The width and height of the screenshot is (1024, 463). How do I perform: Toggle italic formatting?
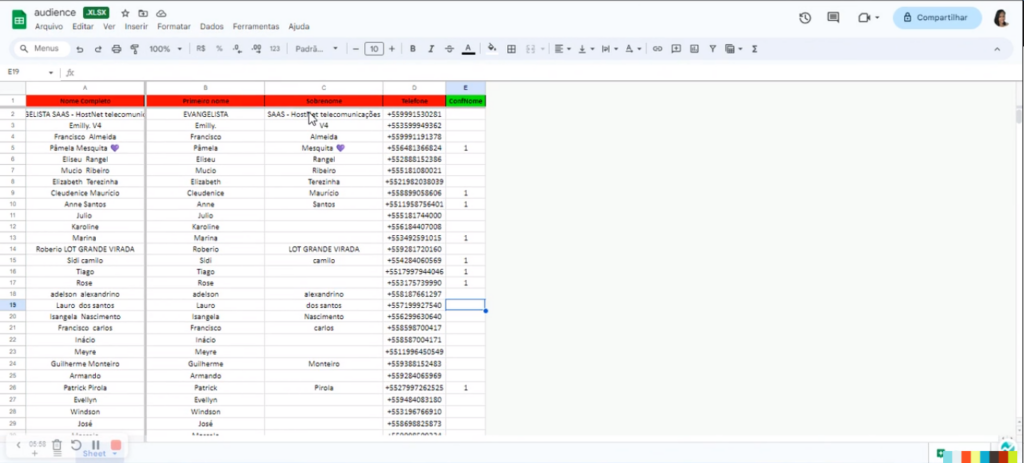coord(430,48)
